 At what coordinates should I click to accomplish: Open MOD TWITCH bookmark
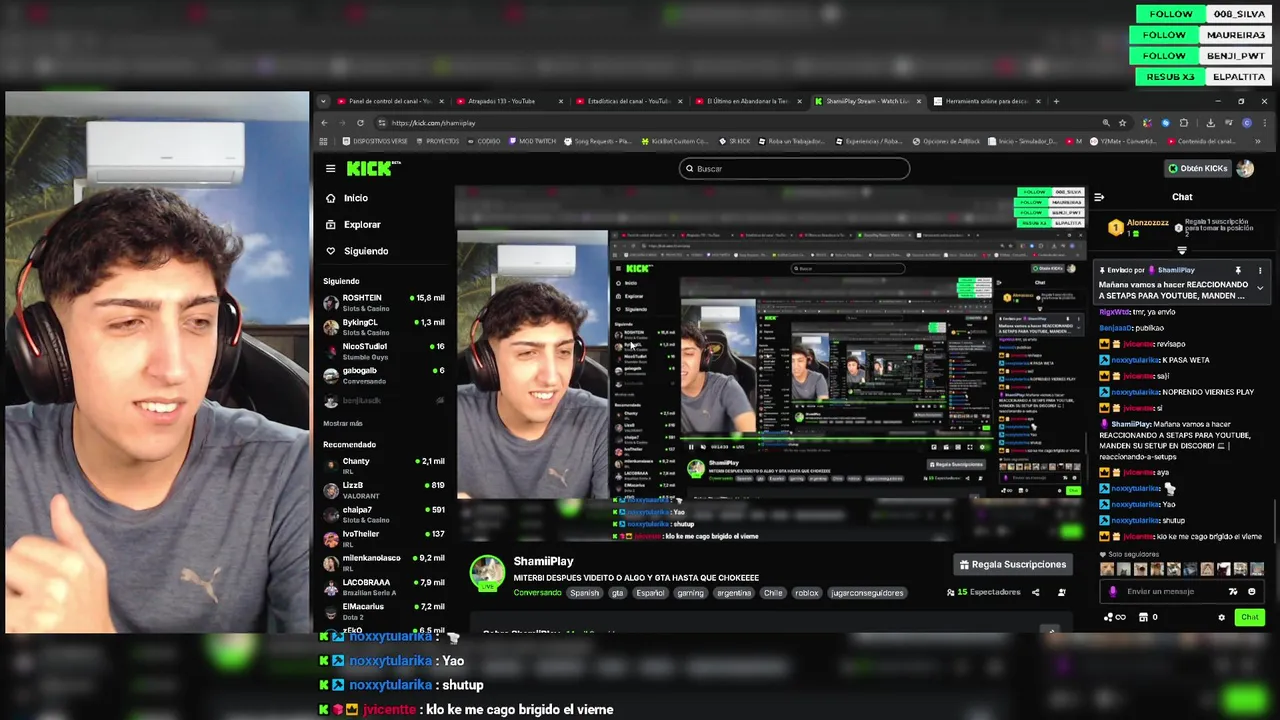click(x=532, y=141)
